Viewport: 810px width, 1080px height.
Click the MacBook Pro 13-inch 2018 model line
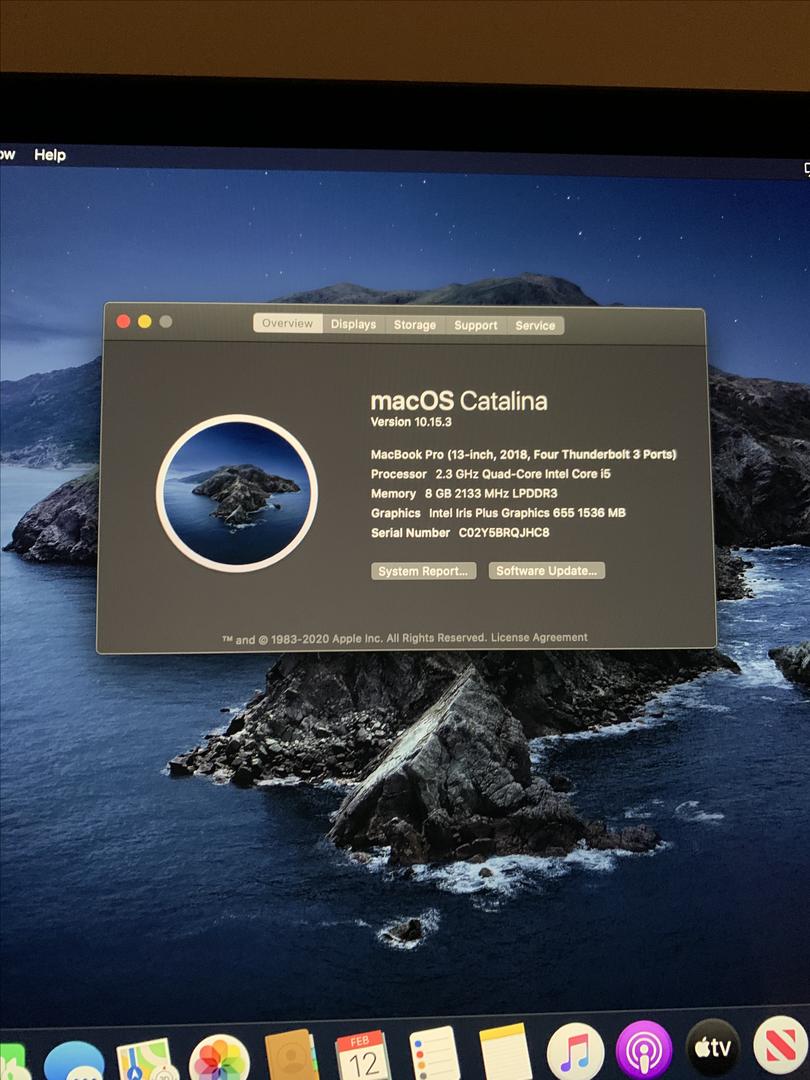pyautogui.click(x=523, y=455)
